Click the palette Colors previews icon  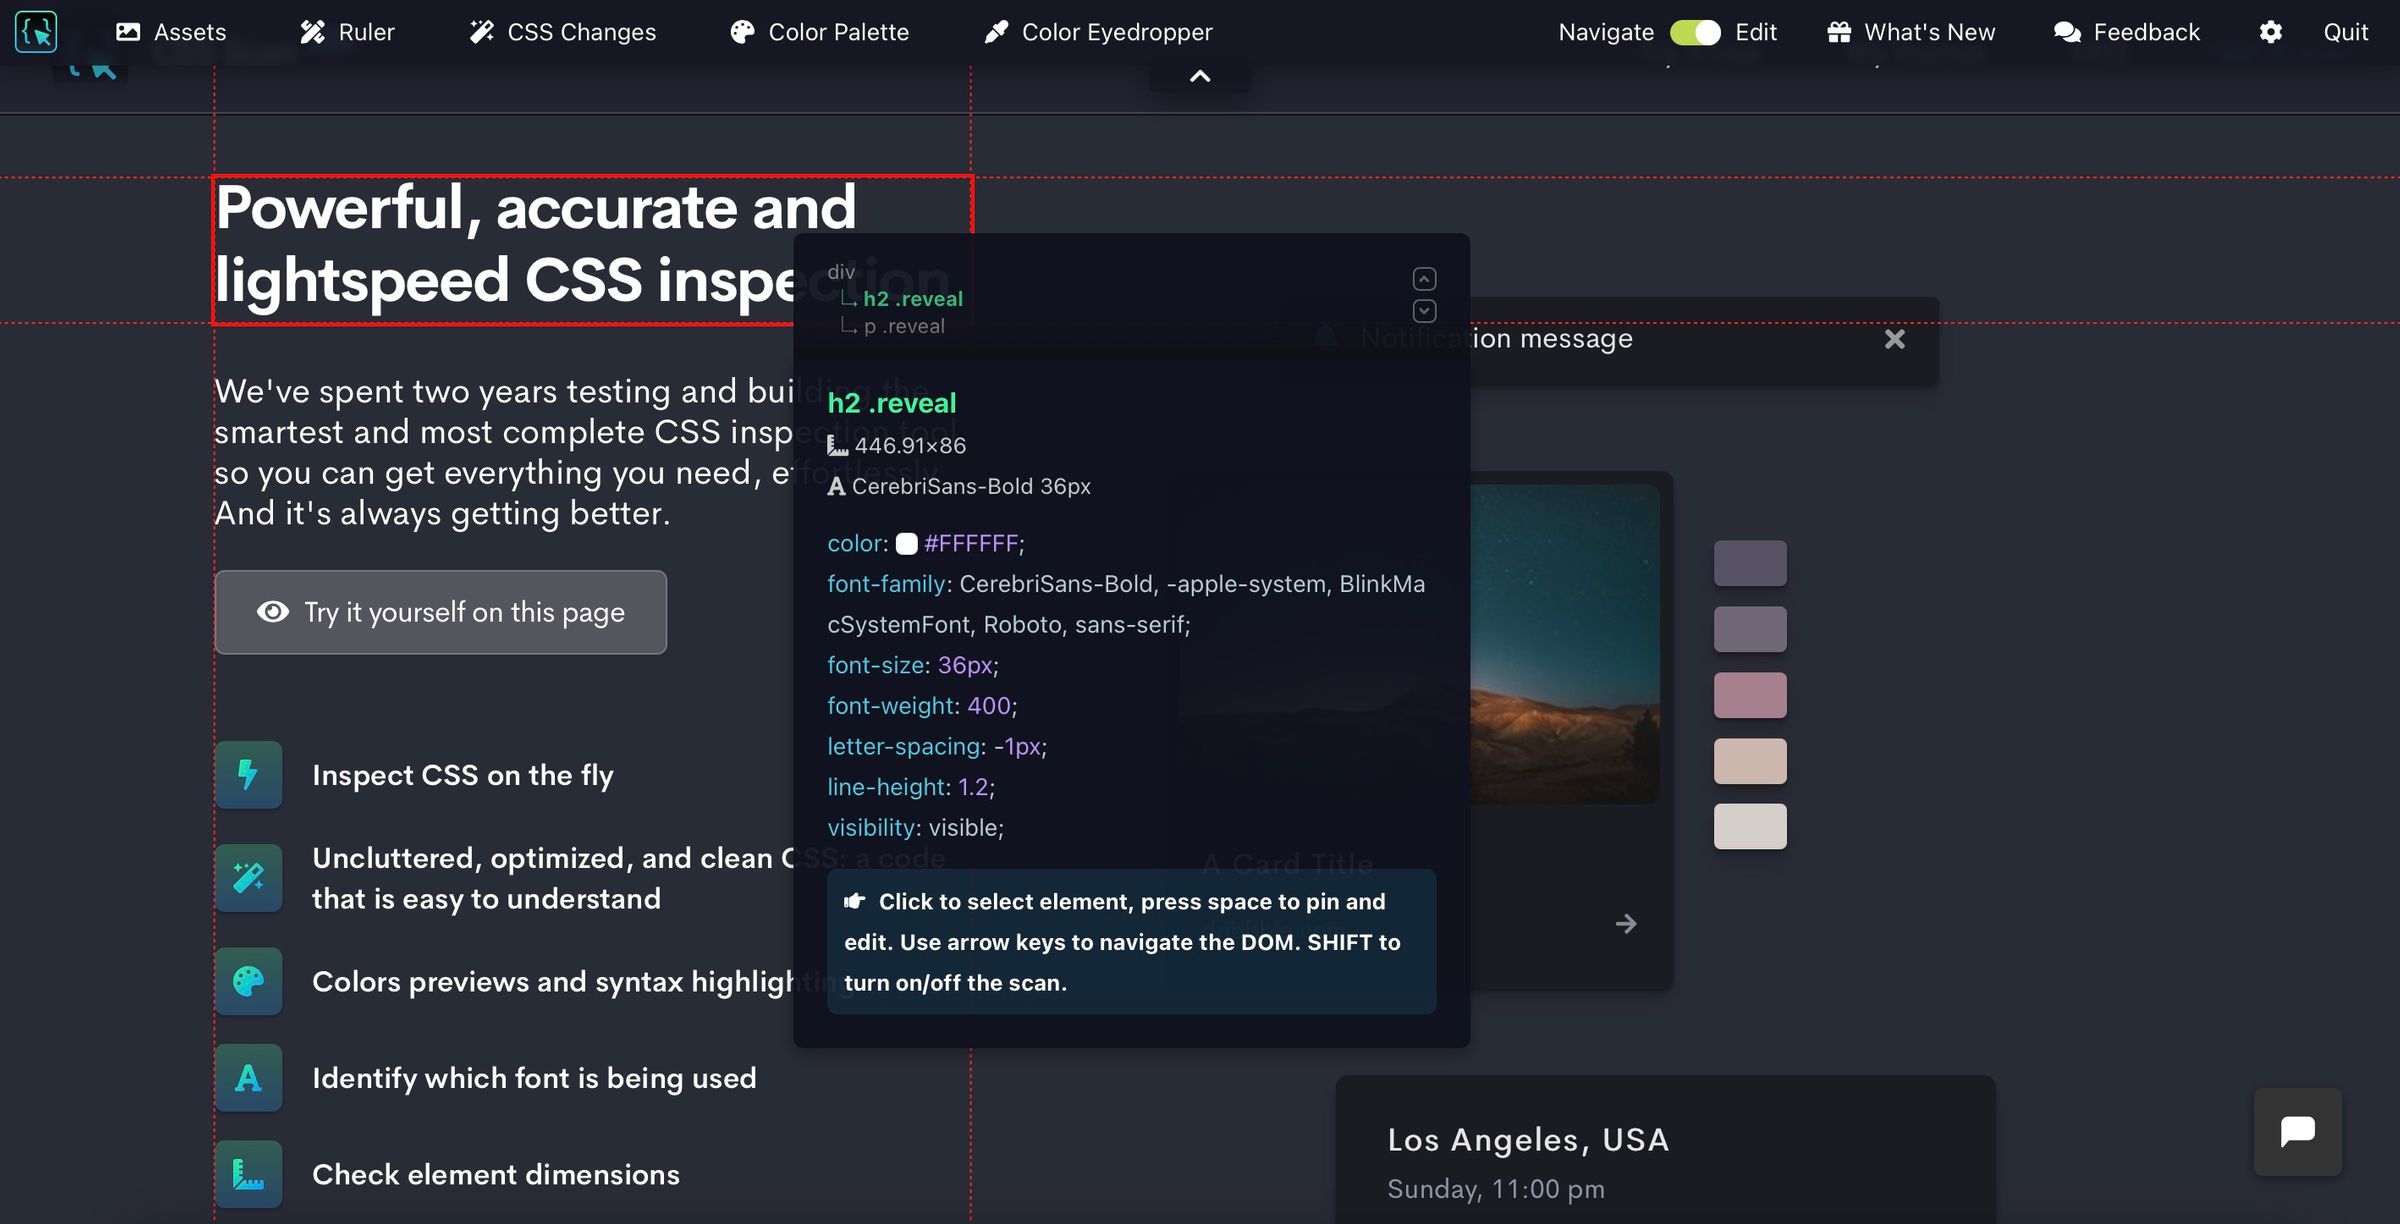click(x=248, y=981)
